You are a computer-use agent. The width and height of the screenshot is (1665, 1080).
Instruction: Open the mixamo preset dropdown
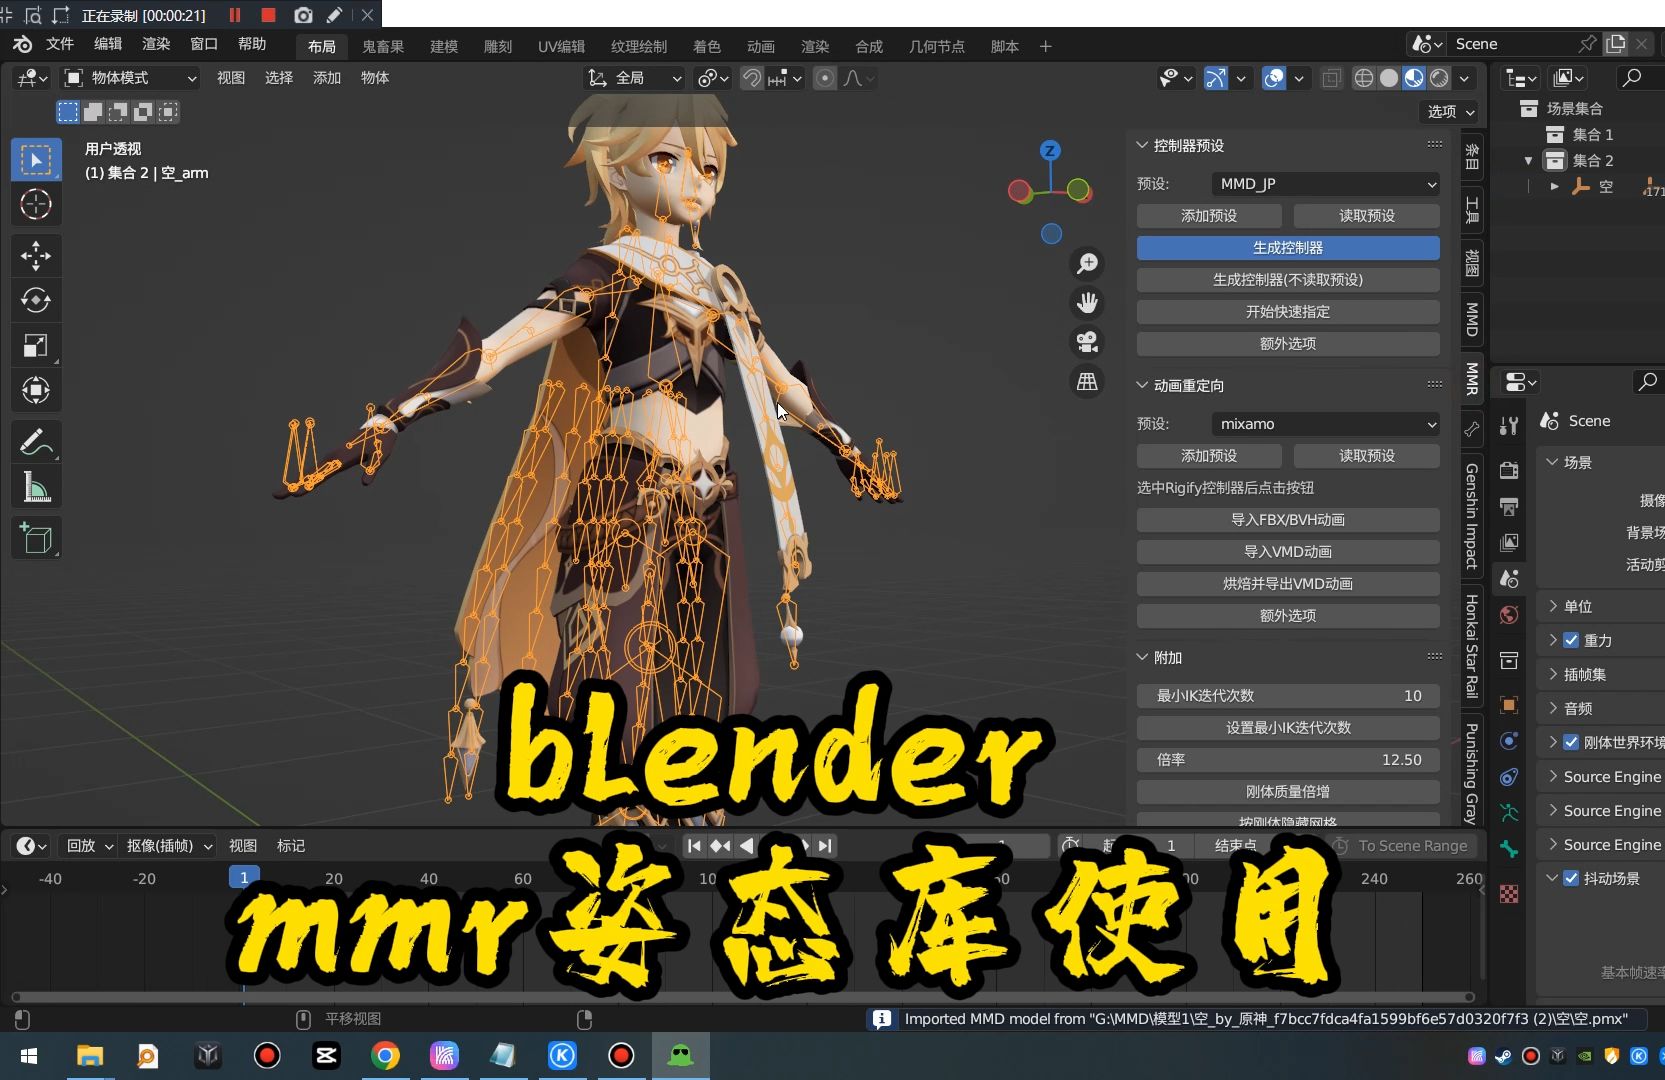[x=1326, y=424]
